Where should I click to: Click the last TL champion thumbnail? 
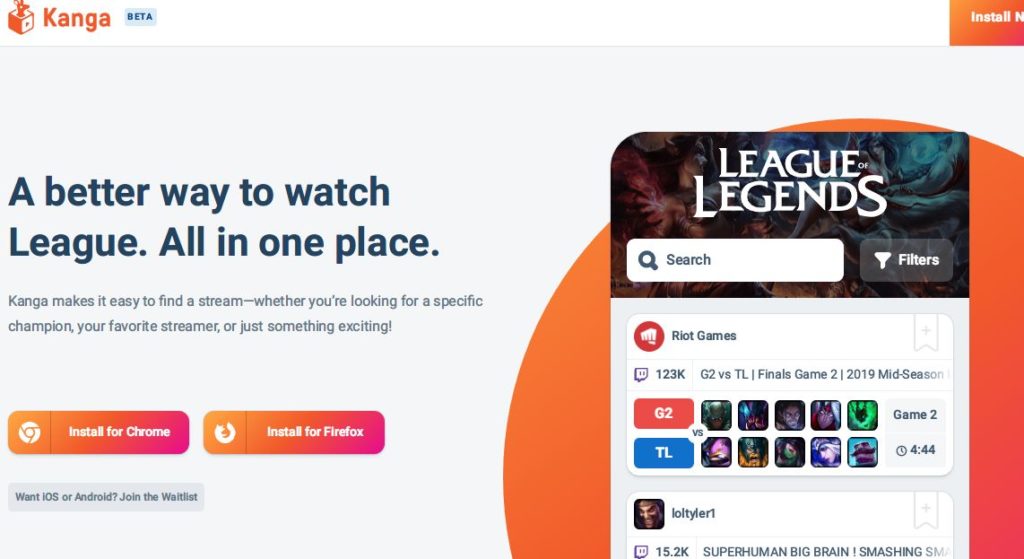[863, 453]
